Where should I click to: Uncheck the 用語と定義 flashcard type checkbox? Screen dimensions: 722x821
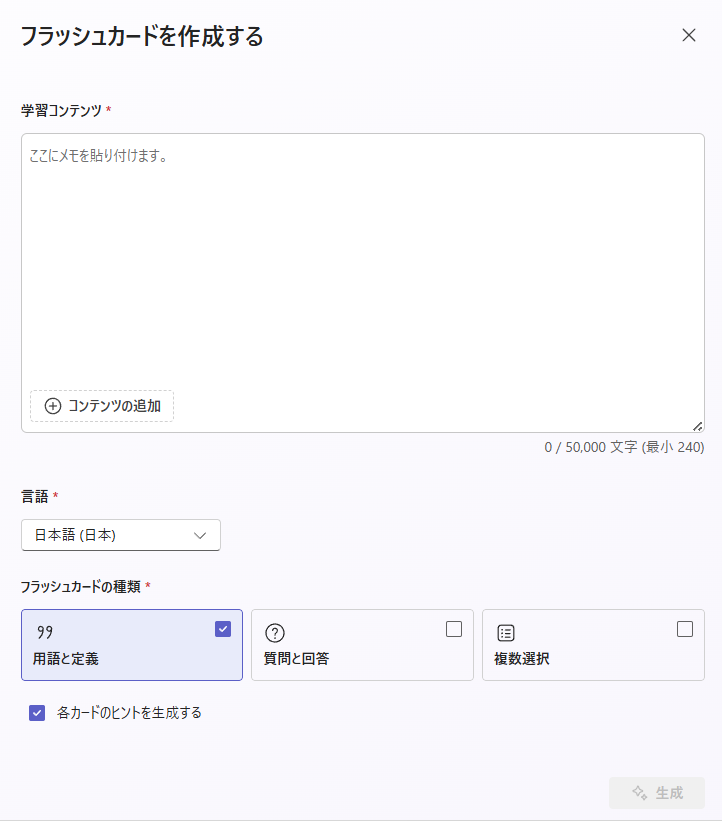224,627
